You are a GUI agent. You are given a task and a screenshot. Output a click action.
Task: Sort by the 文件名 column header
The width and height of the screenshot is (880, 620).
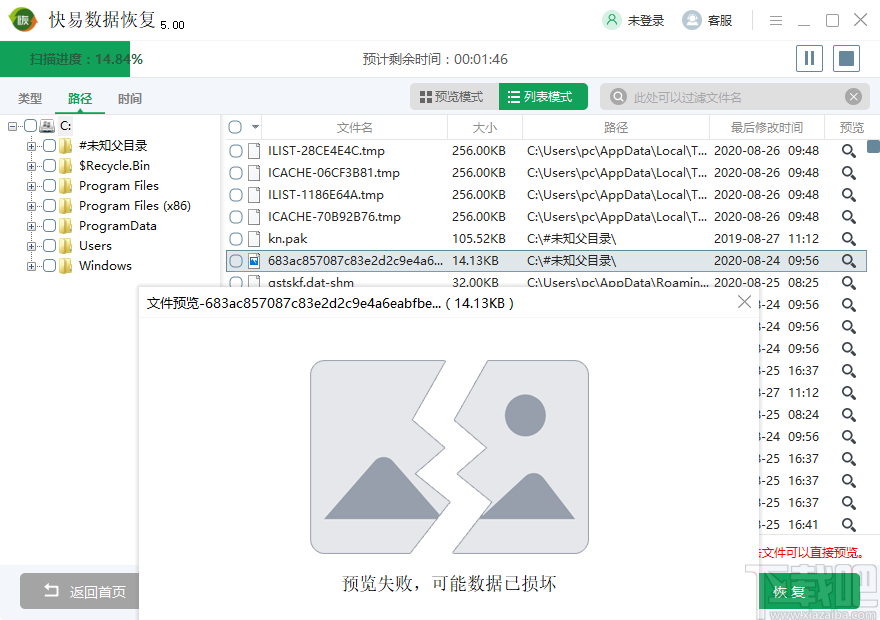tap(355, 127)
